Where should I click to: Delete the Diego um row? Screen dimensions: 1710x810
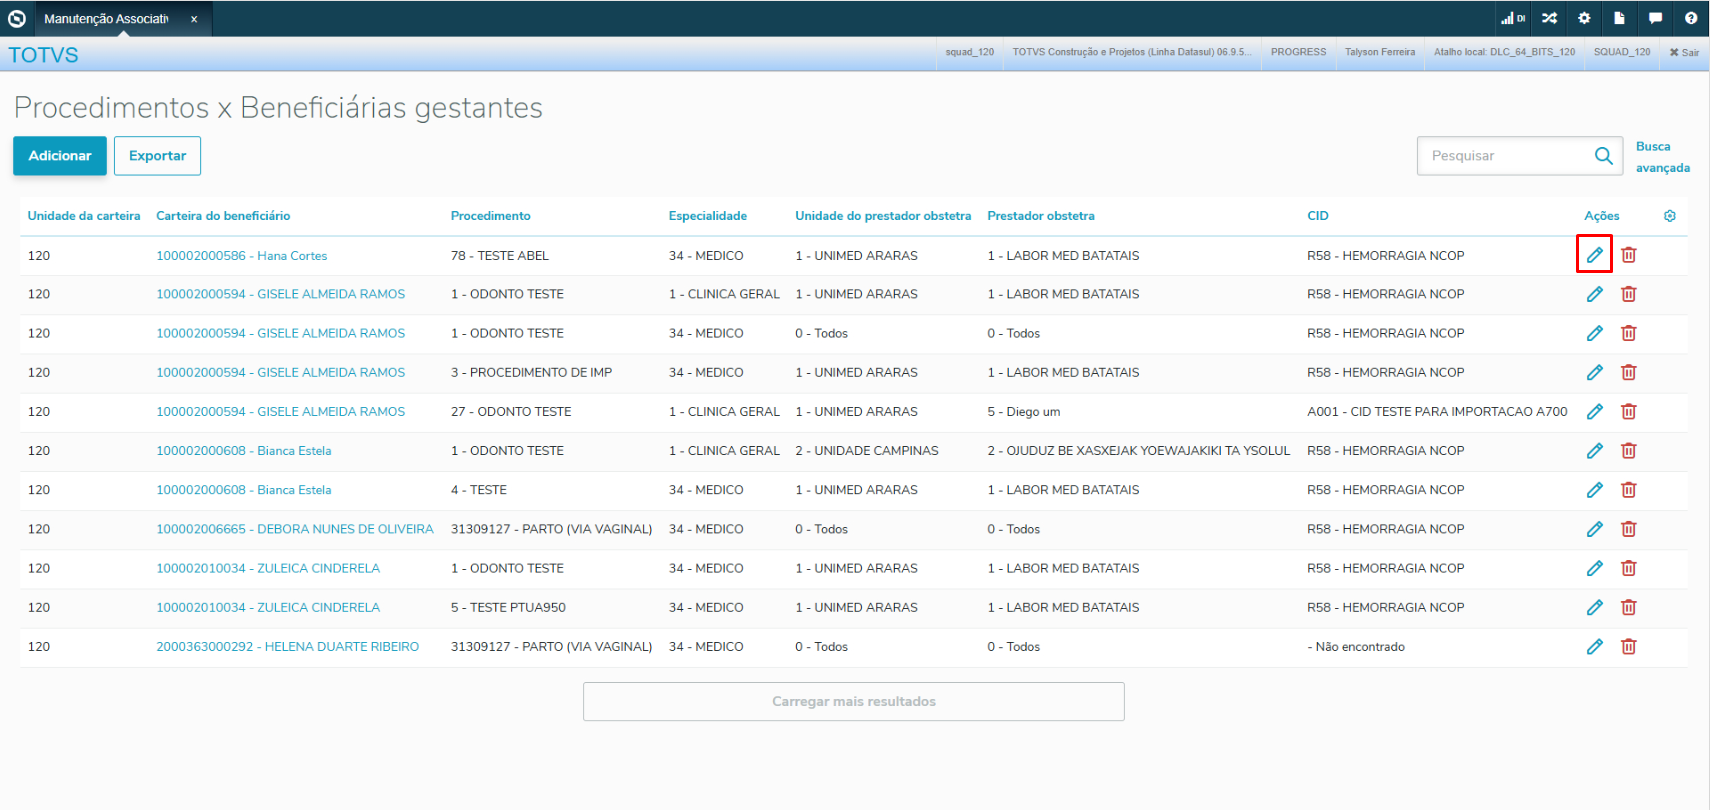tap(1628, 411)
